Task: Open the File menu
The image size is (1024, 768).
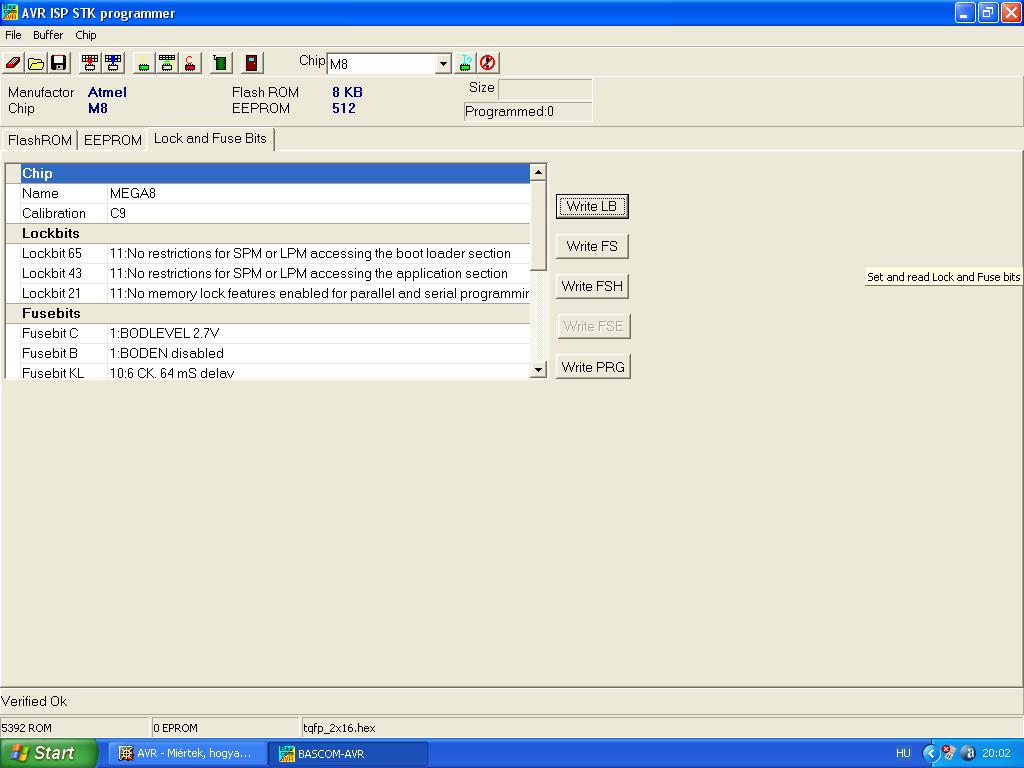Action: coord(13,35)
